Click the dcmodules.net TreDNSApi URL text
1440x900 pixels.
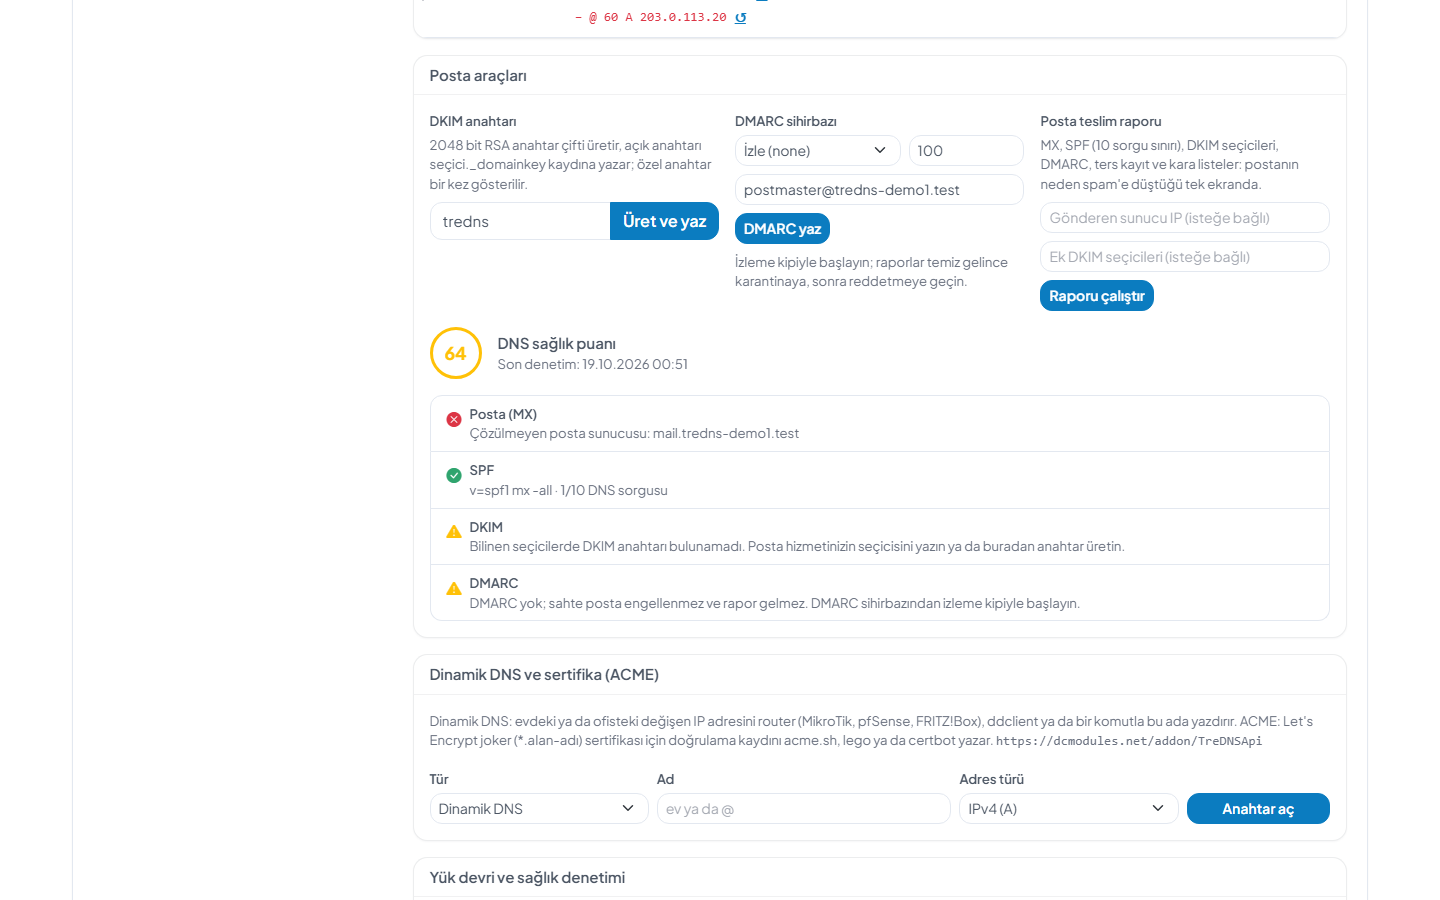click(x=1129, y=741)
